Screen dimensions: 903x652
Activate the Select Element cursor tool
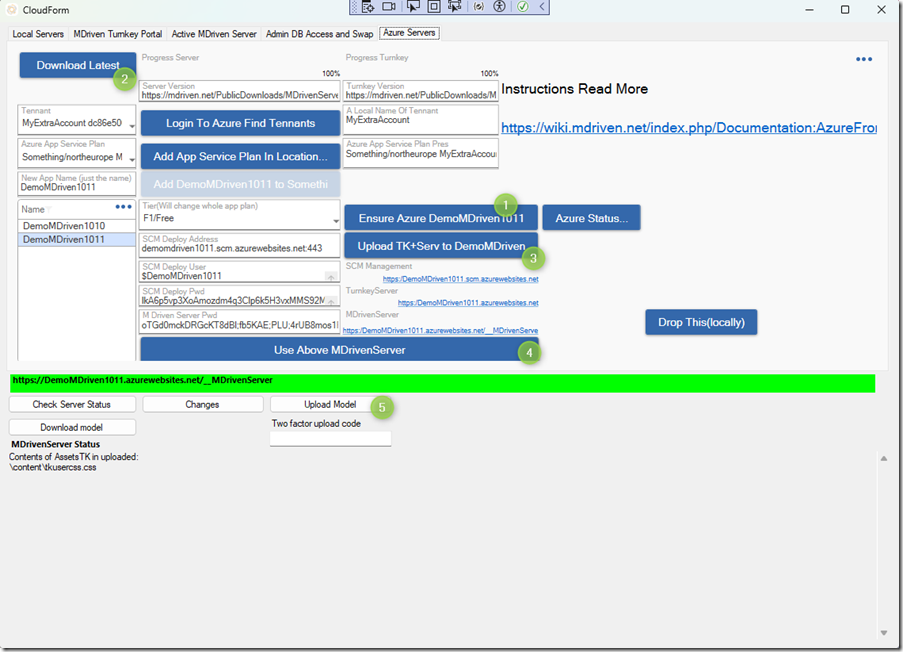pyautogui.click(x=413, y=7)
